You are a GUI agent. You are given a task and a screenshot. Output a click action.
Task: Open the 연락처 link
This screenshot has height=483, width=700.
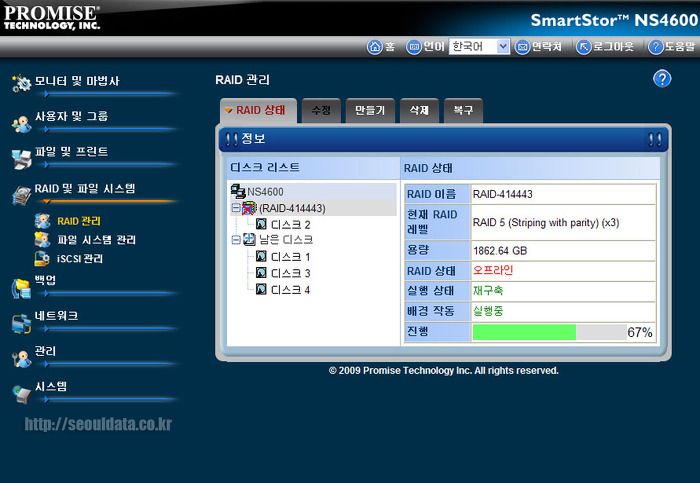546,46
